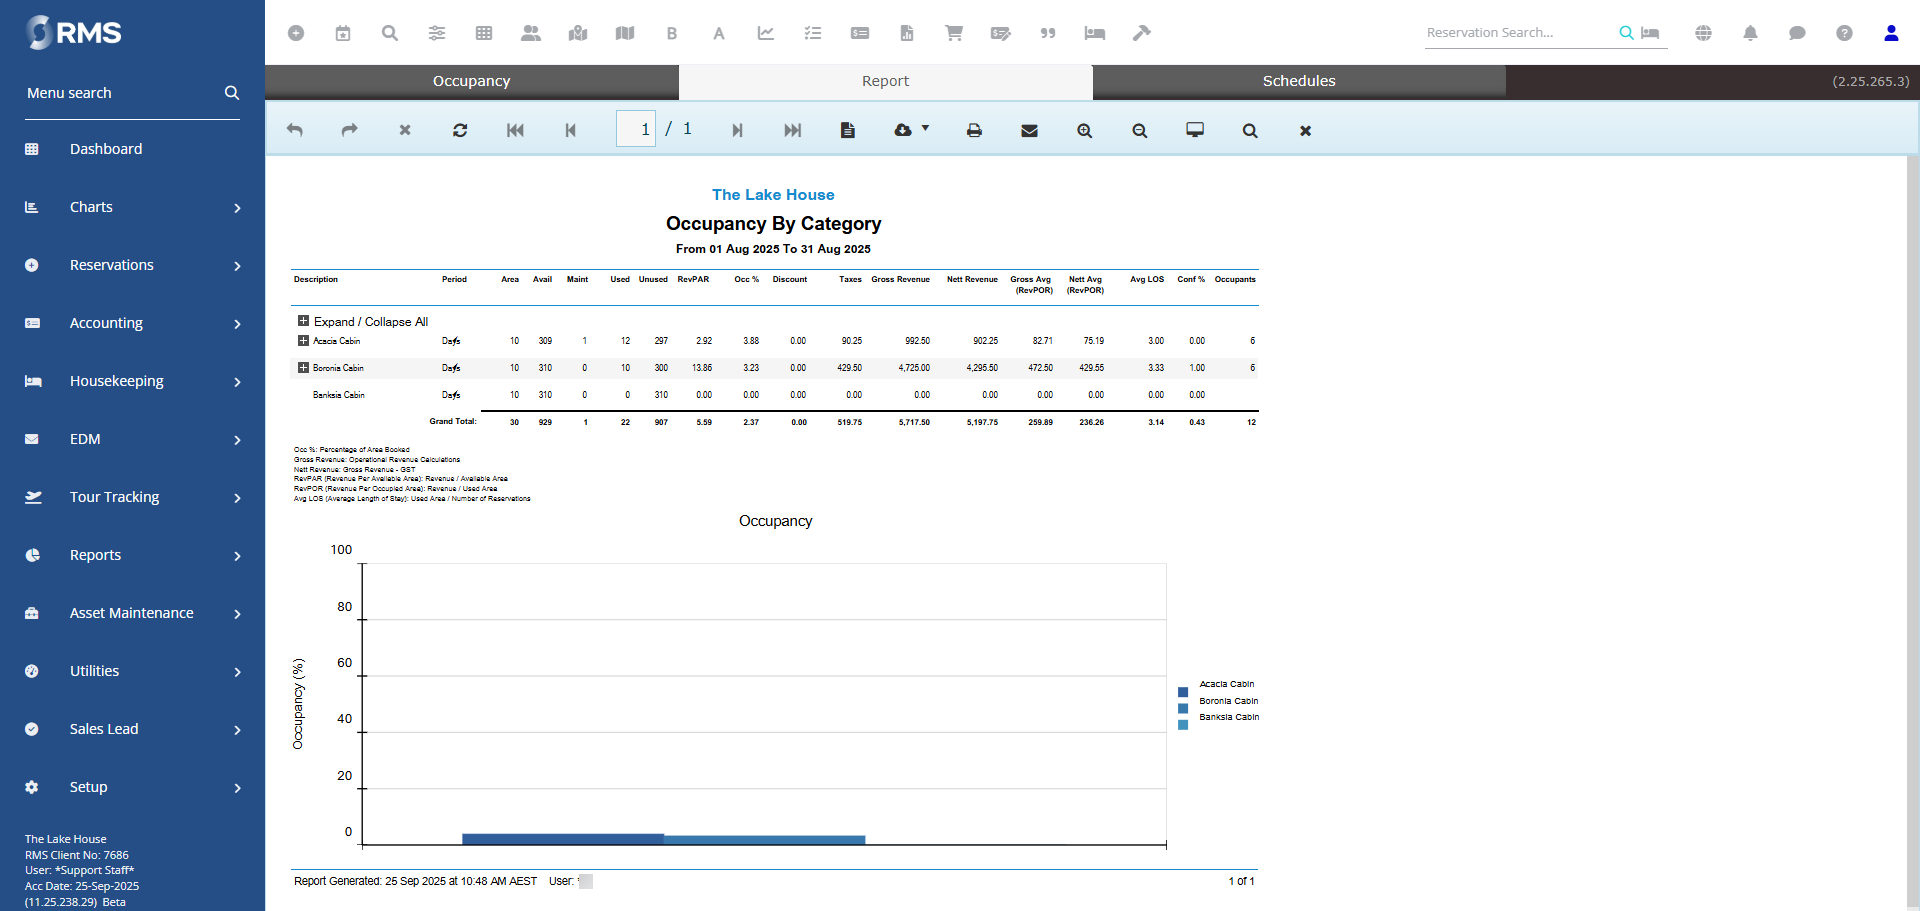Toggle full screen monitor icon in report toolbar
Viewport: 1920px width, 911px height.
click(x=1195, y=130)
